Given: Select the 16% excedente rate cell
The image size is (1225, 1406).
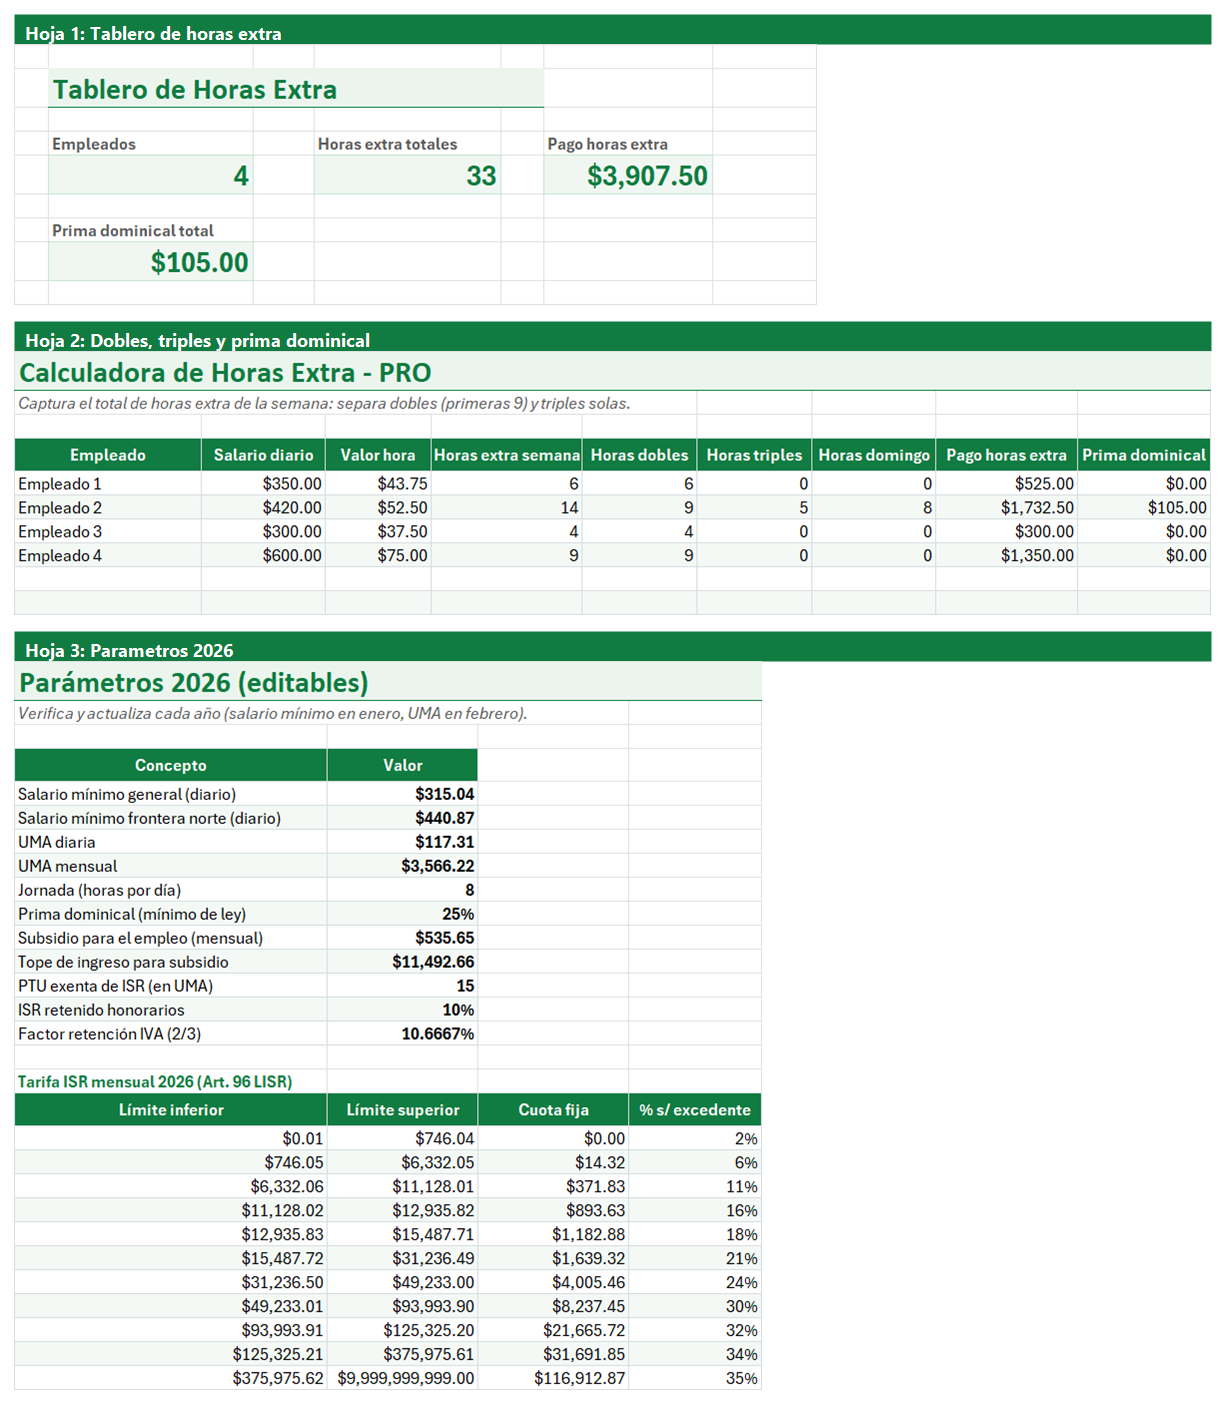Looking at the screenshot, I should (695, 1210).
